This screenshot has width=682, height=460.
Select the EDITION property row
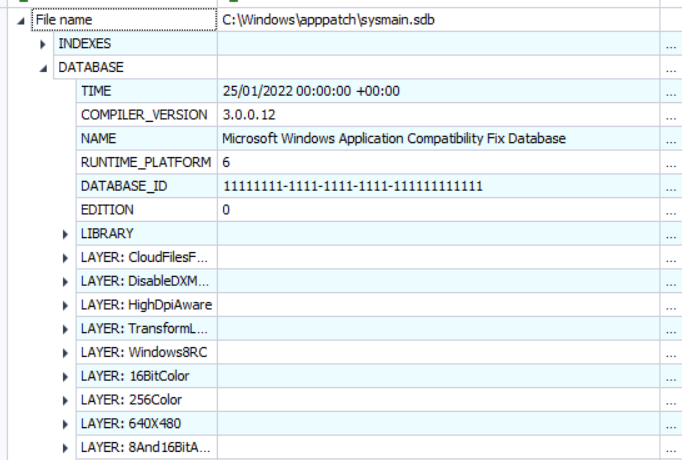pos(147,210)
